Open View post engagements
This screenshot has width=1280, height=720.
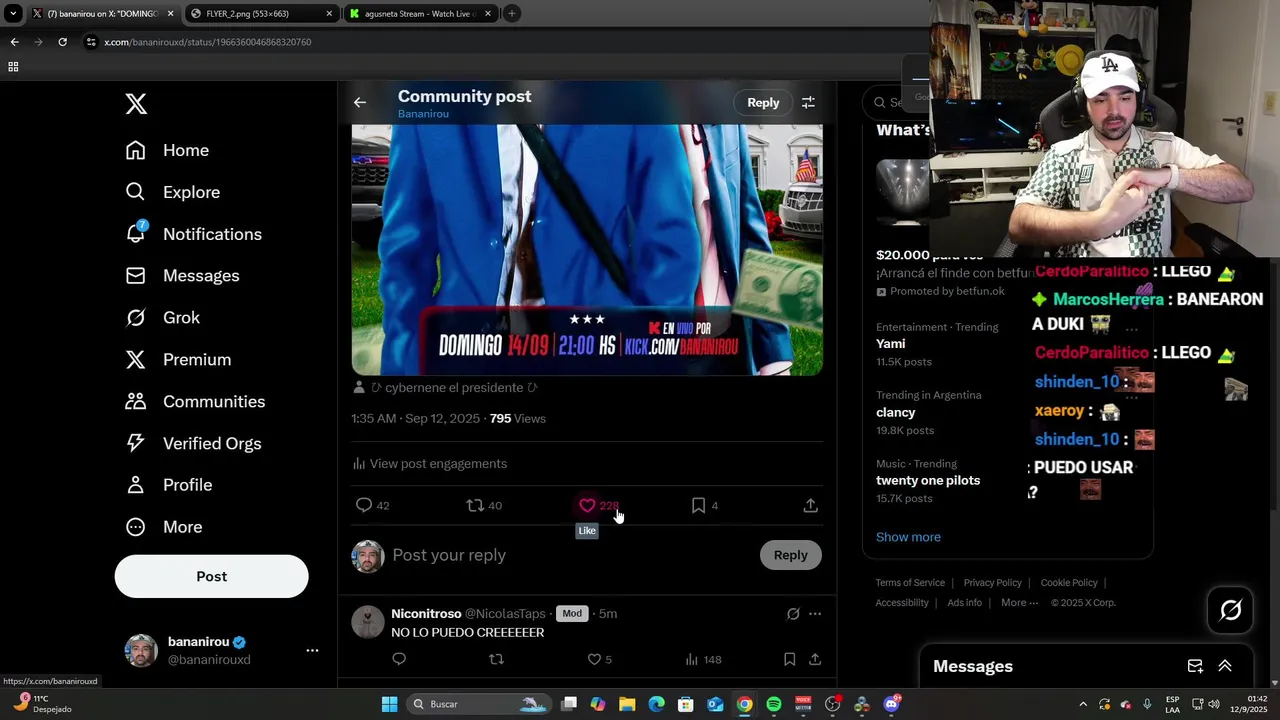(429, 464)
